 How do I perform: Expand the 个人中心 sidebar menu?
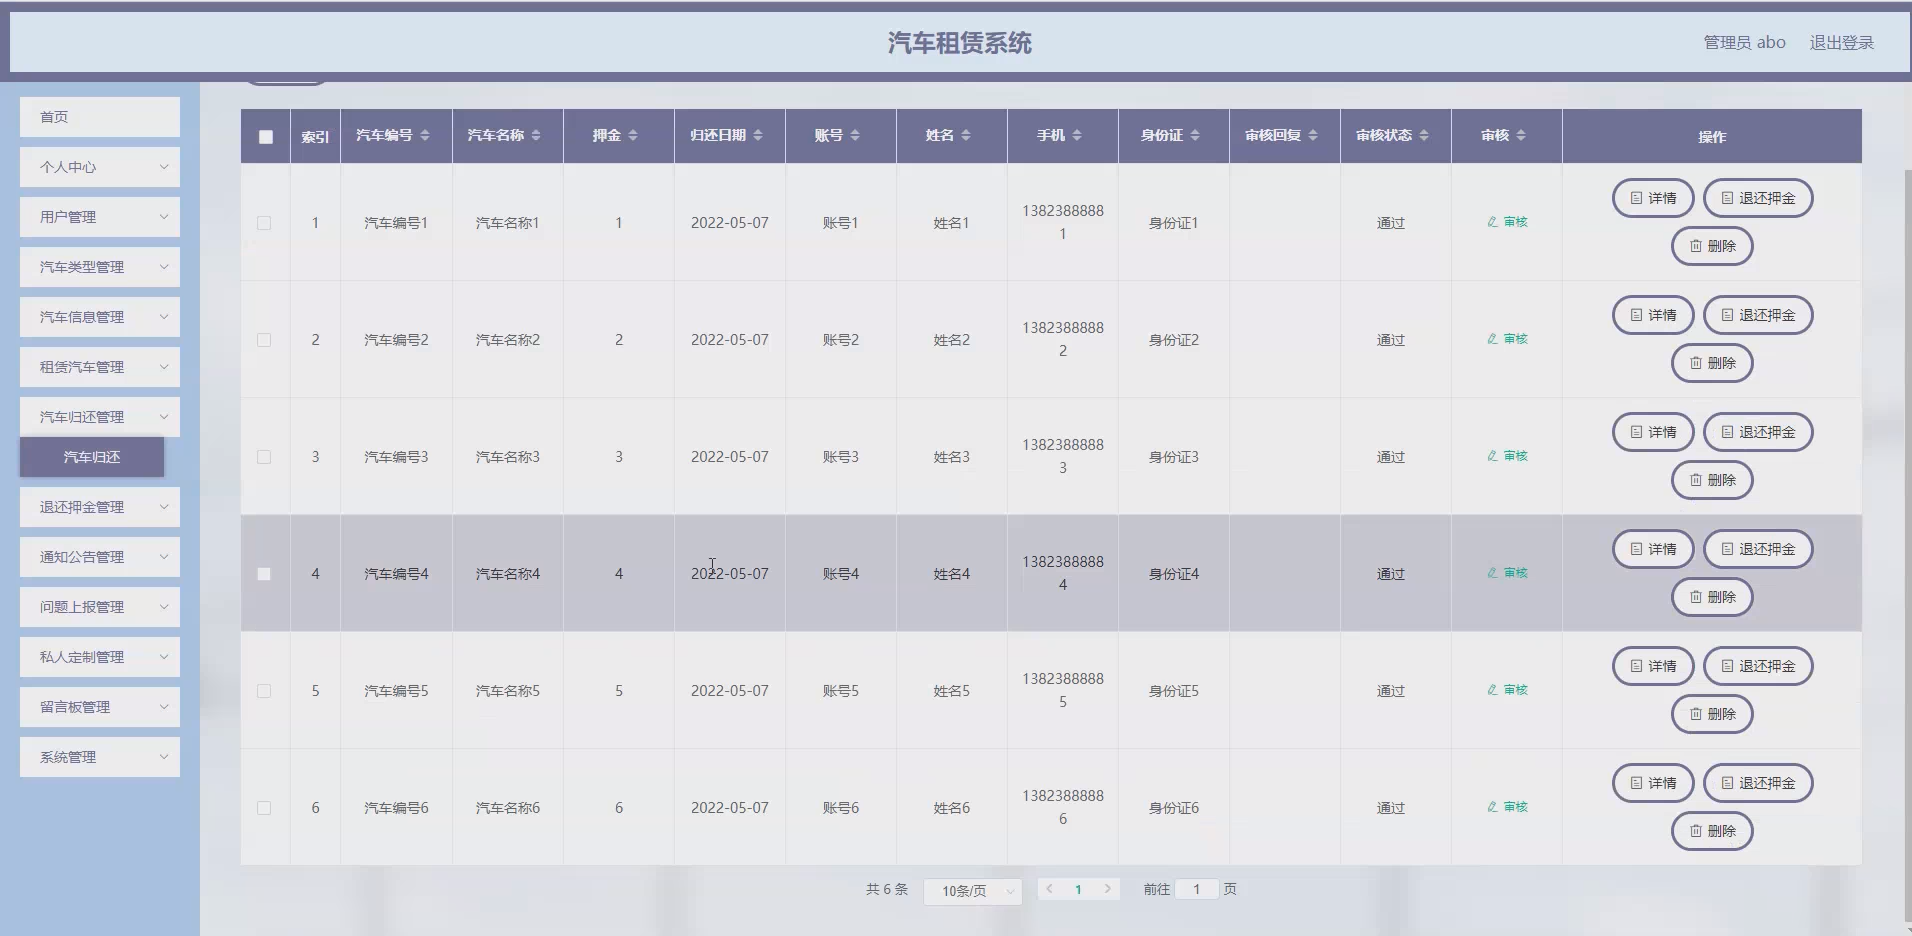[x=100, y=167]
